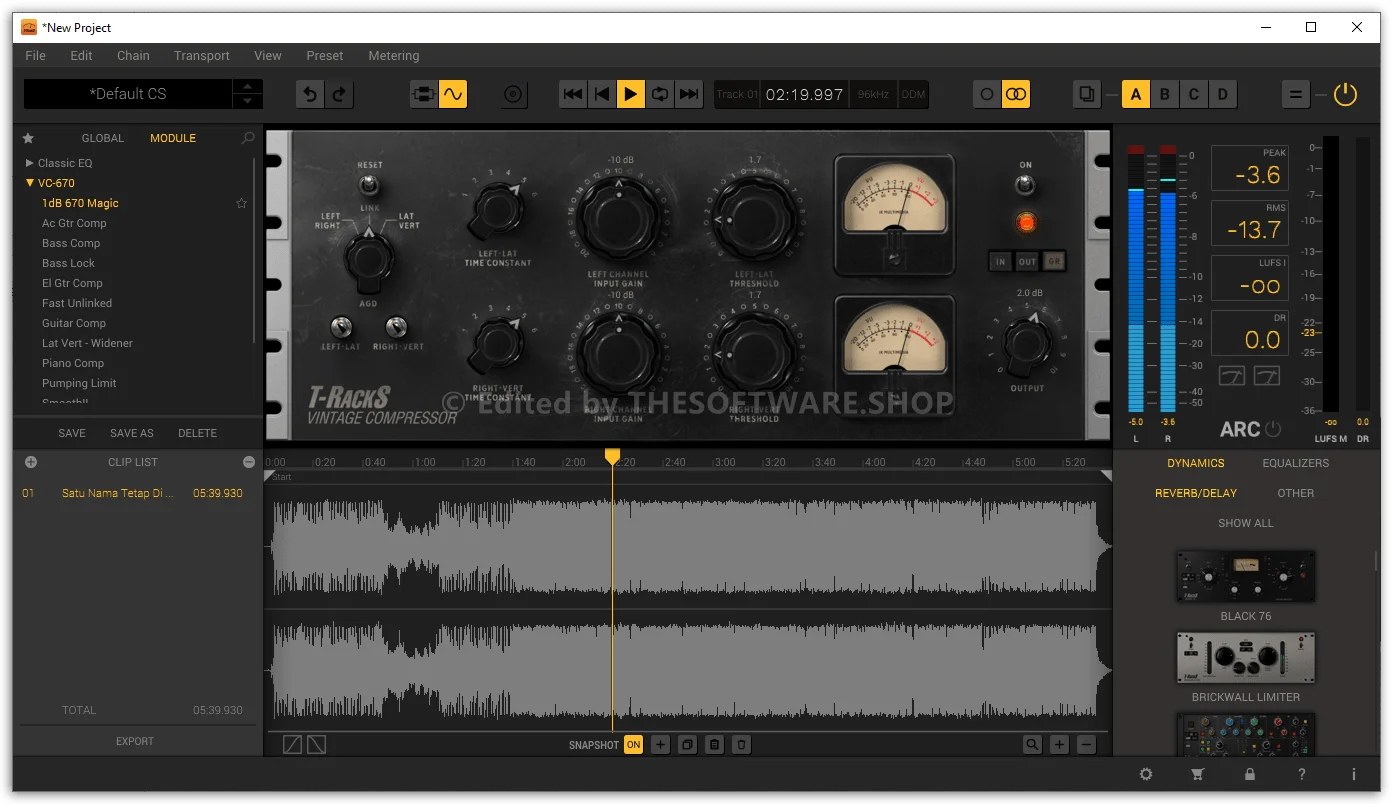
Task: Select preset slot C
Action: click(1193, 94)
